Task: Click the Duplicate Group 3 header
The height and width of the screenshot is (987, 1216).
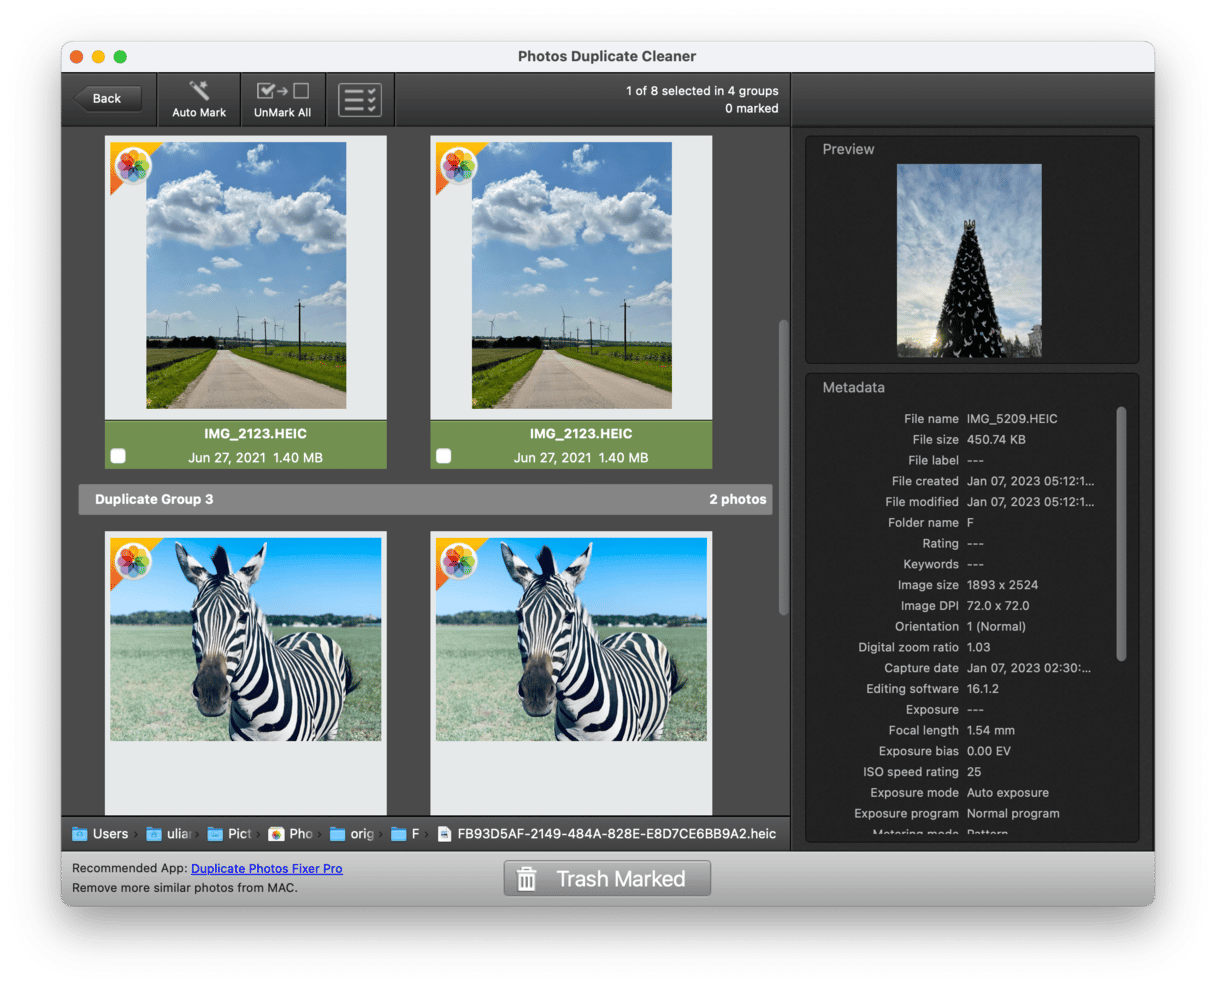Action: coord(425,499)
